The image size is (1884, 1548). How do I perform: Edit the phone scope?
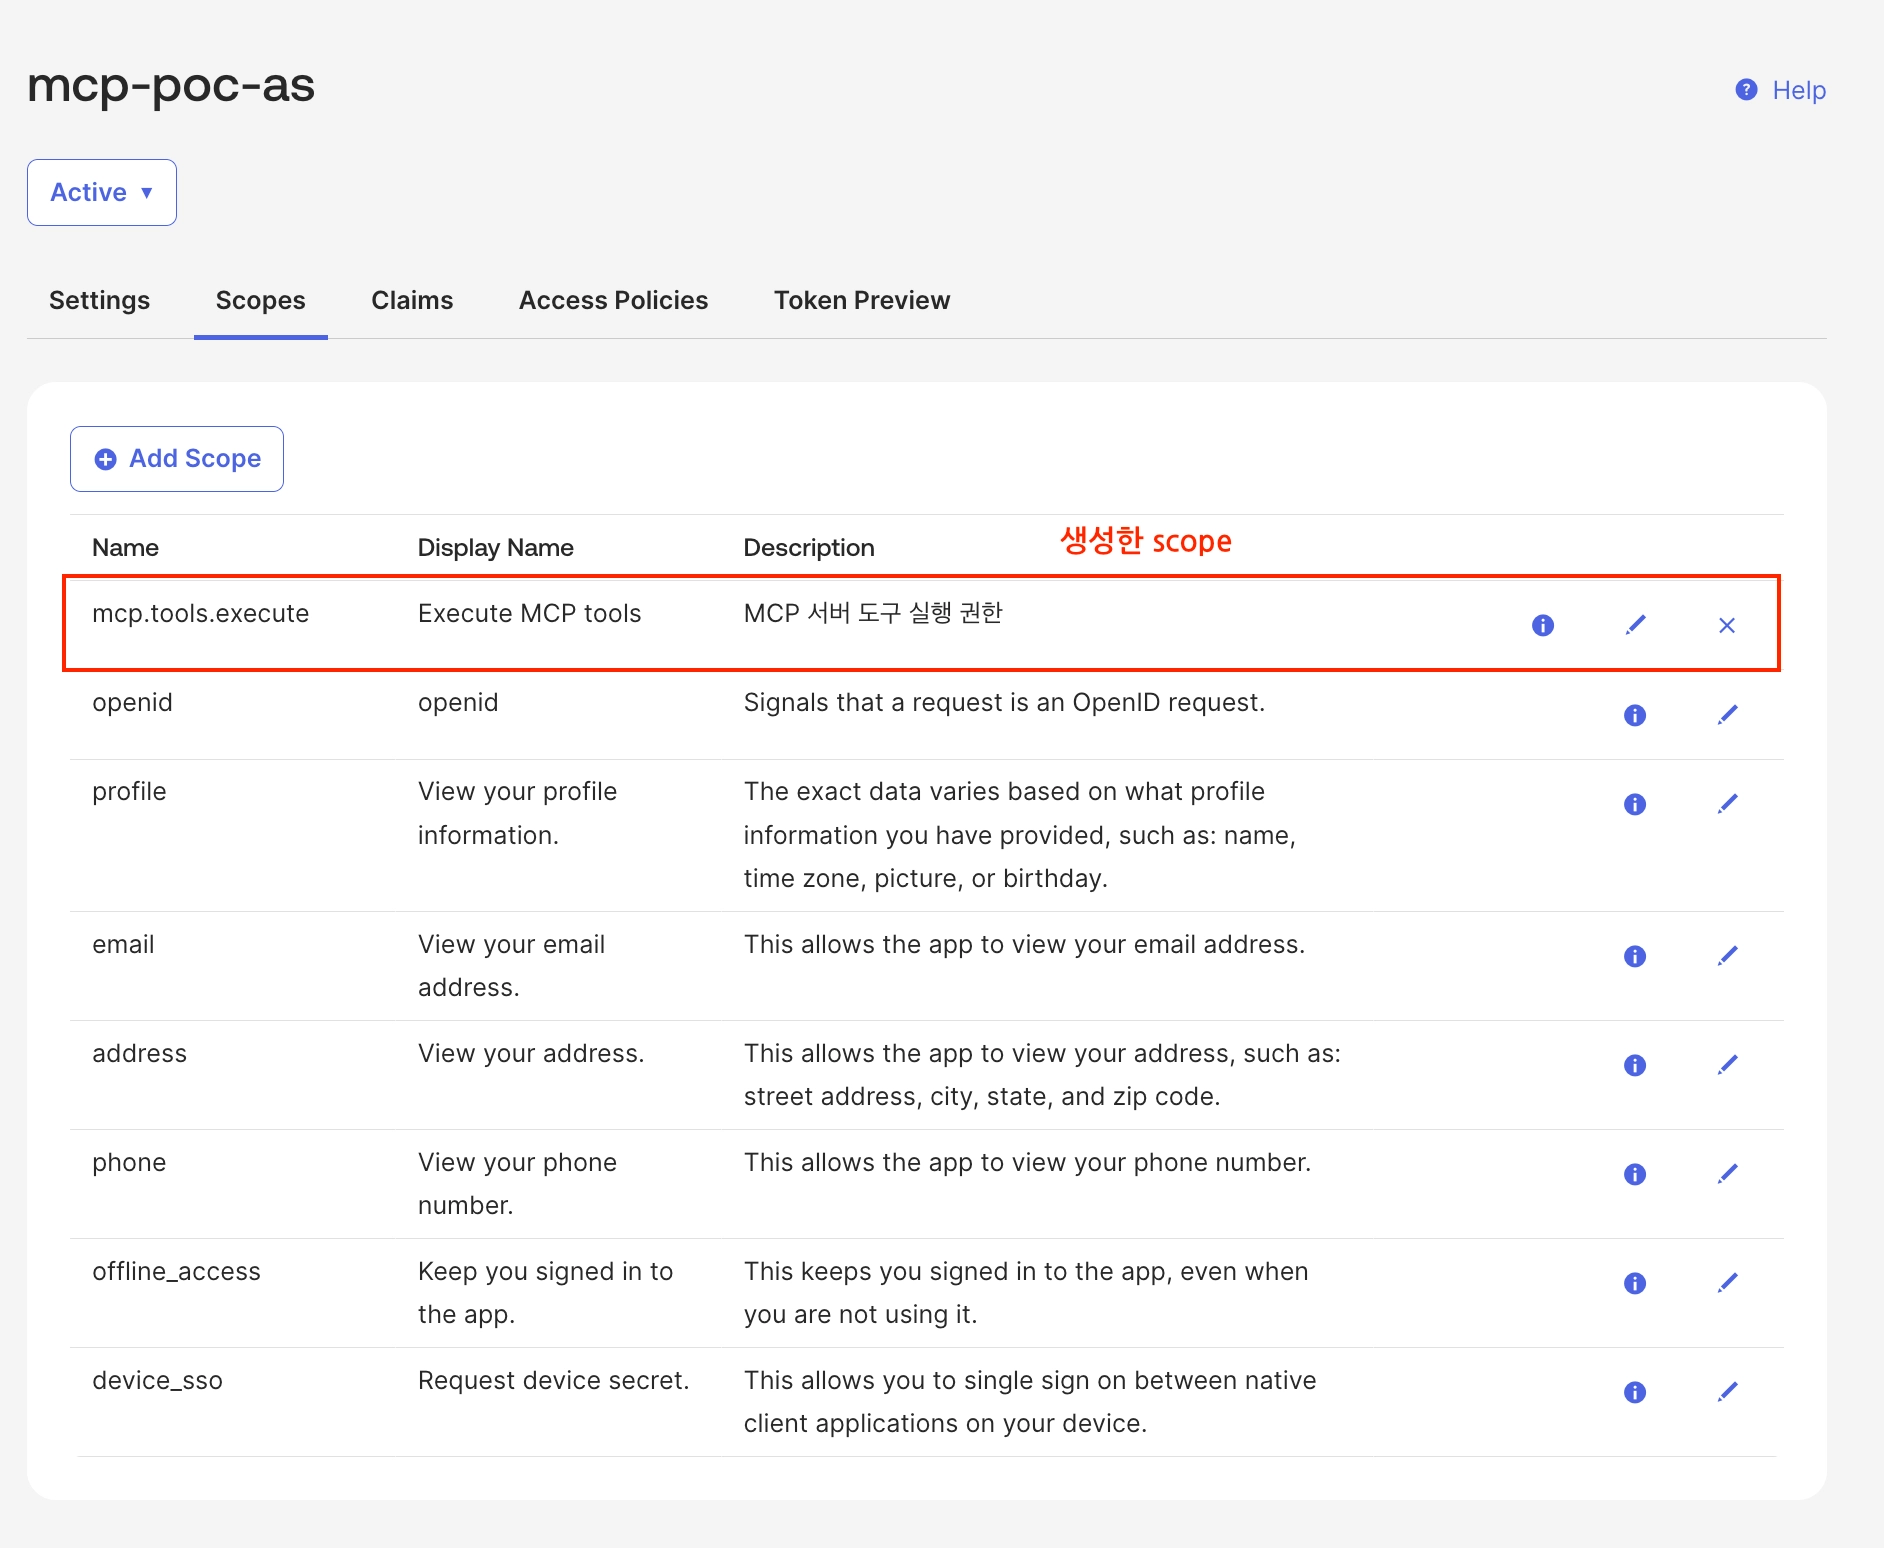(1727, 1174)
